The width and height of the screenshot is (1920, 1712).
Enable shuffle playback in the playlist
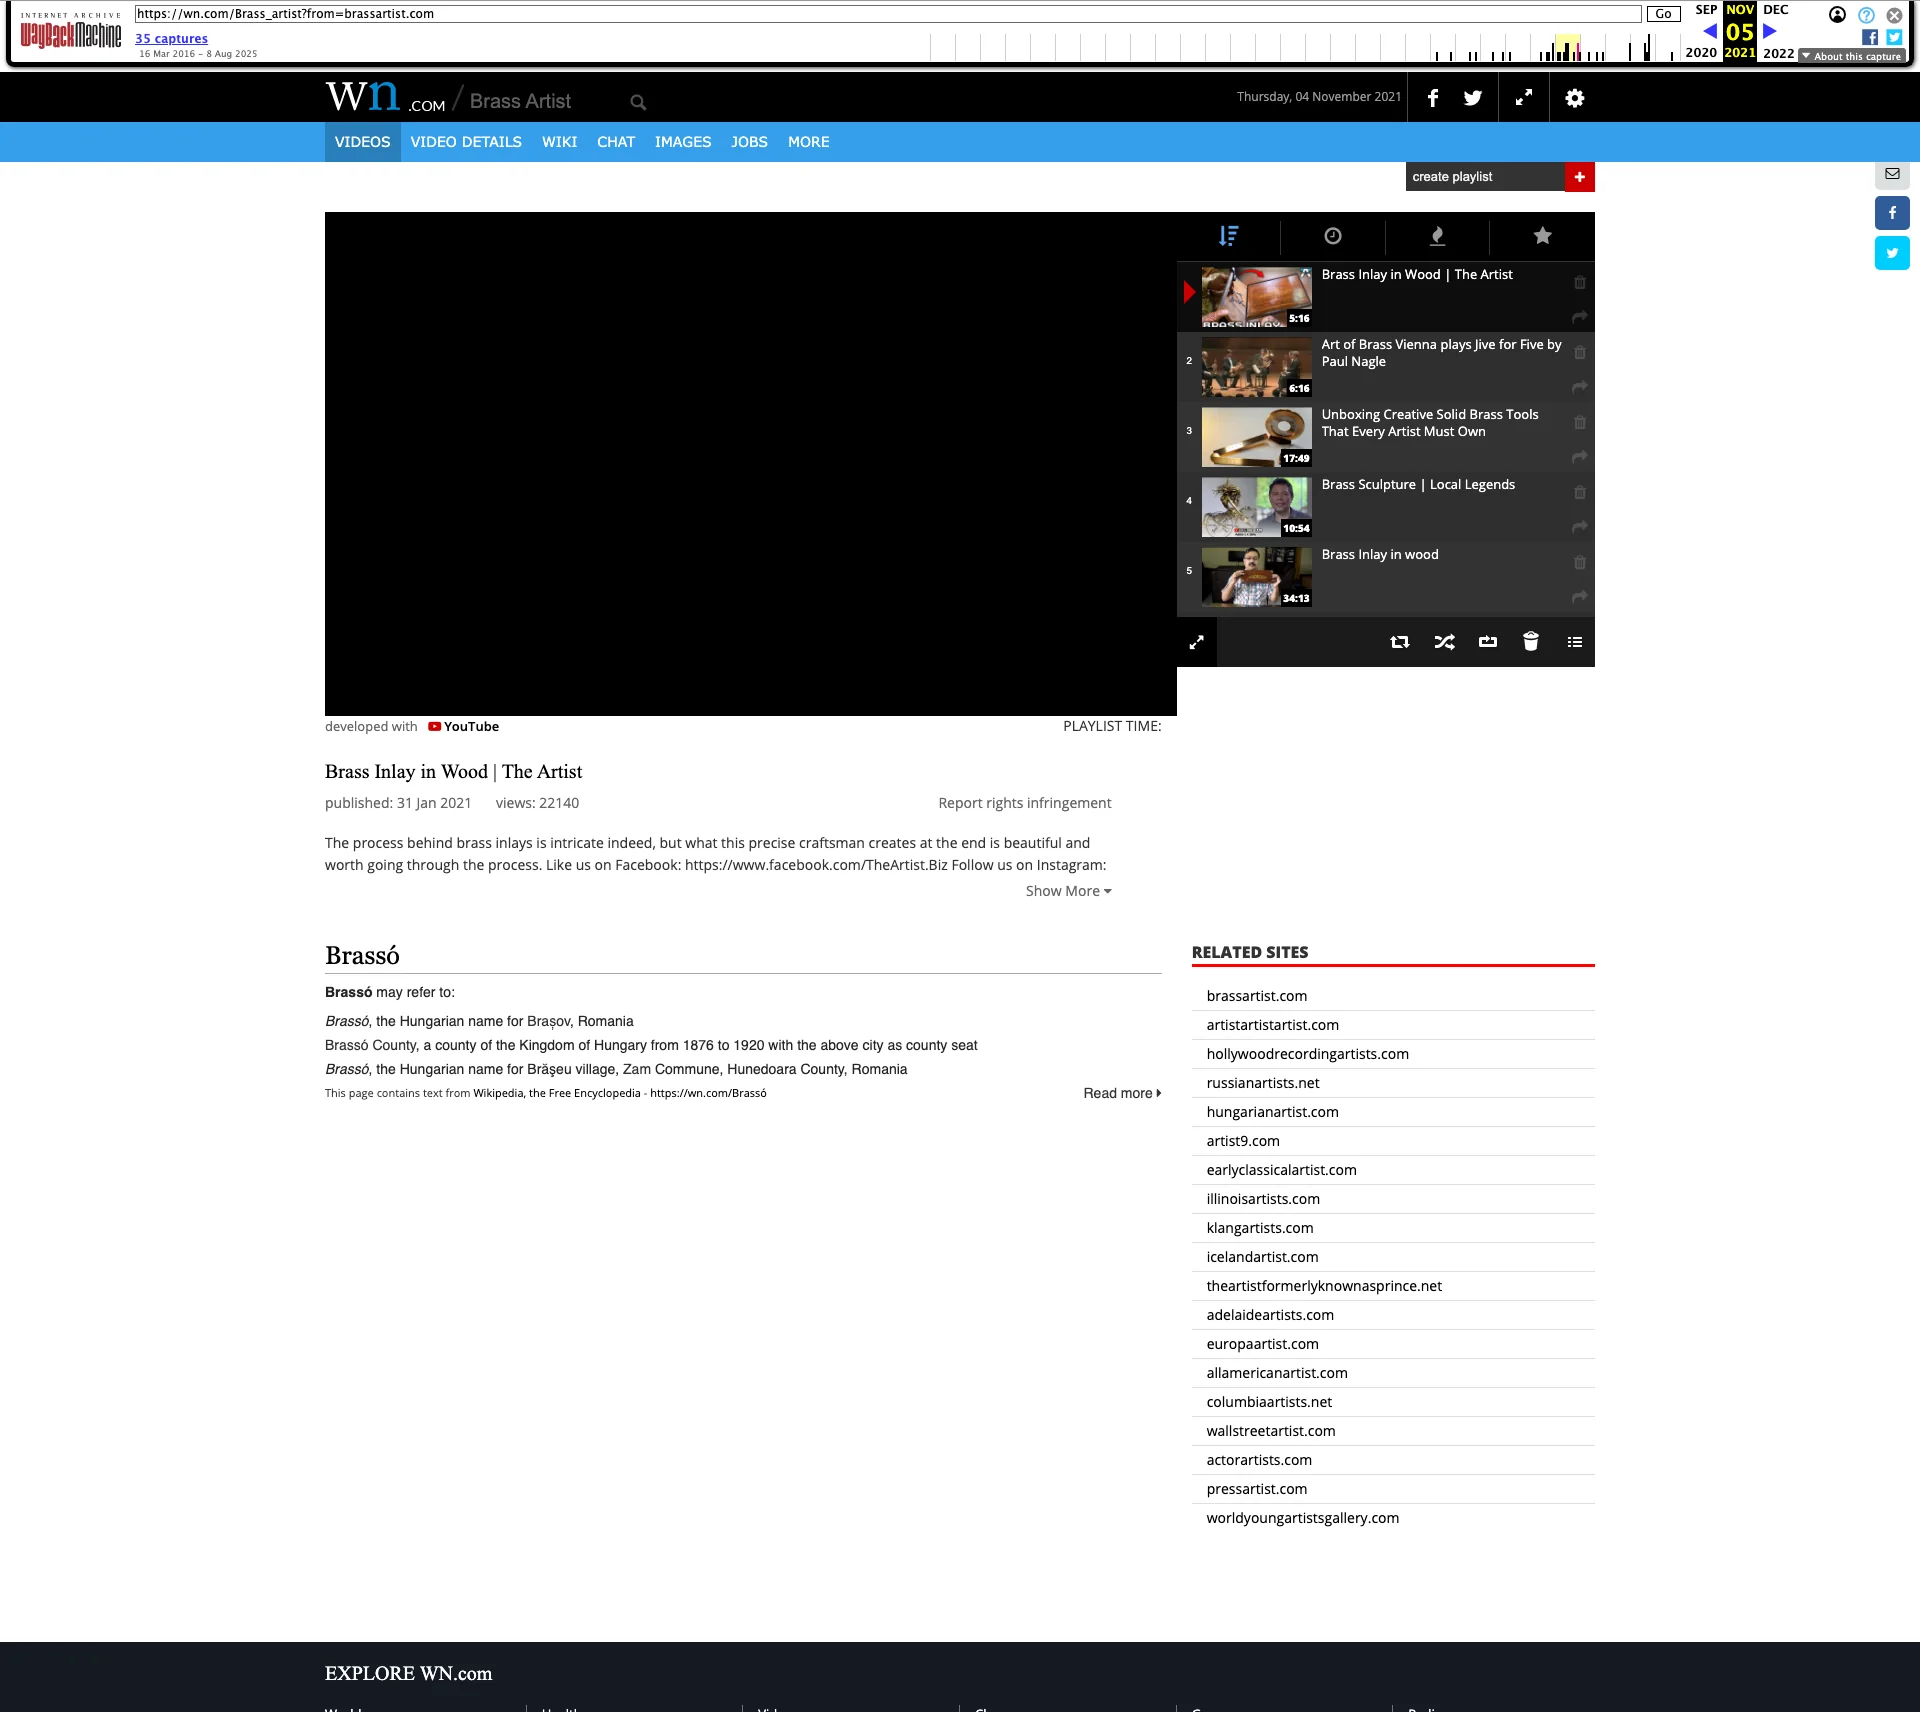coord(1445,642)
